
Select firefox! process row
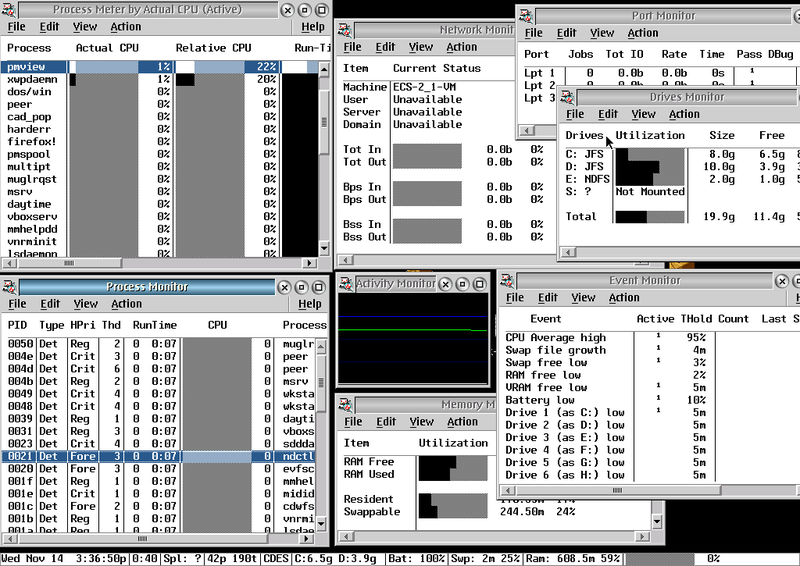(160, 142)
